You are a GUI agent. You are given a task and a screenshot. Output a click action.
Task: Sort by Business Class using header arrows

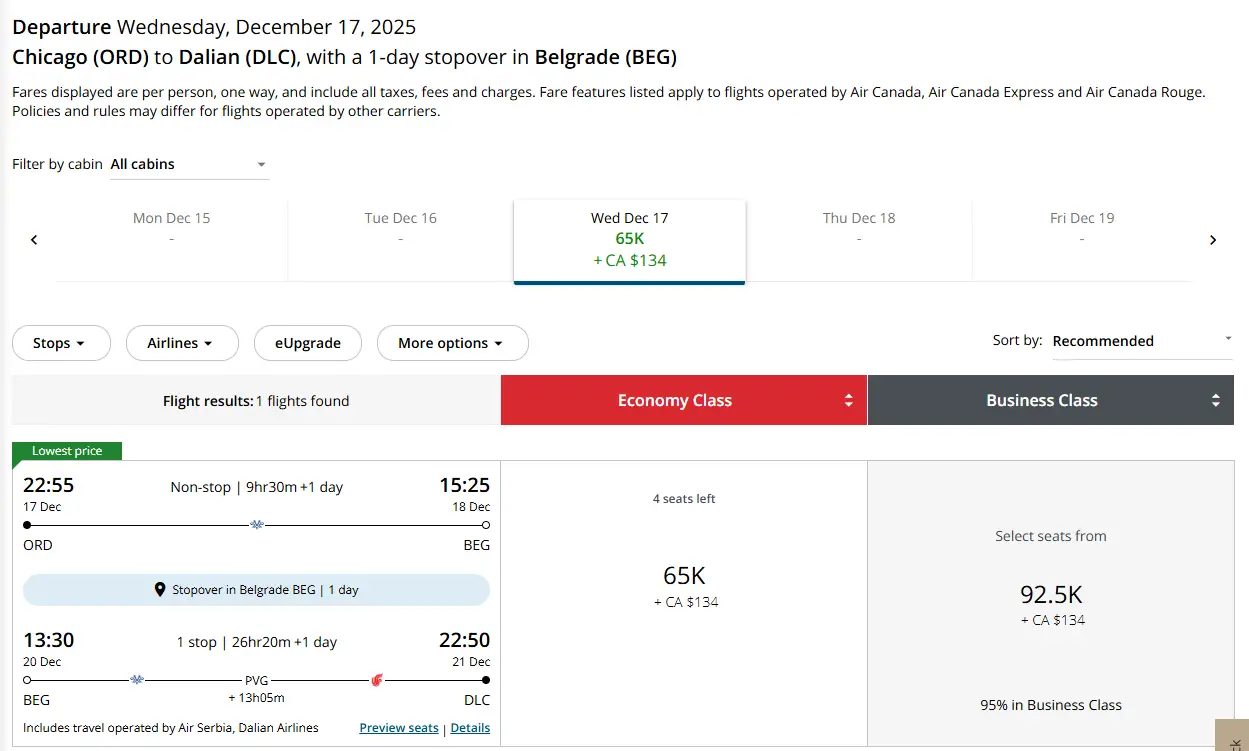click(1215, 401)
